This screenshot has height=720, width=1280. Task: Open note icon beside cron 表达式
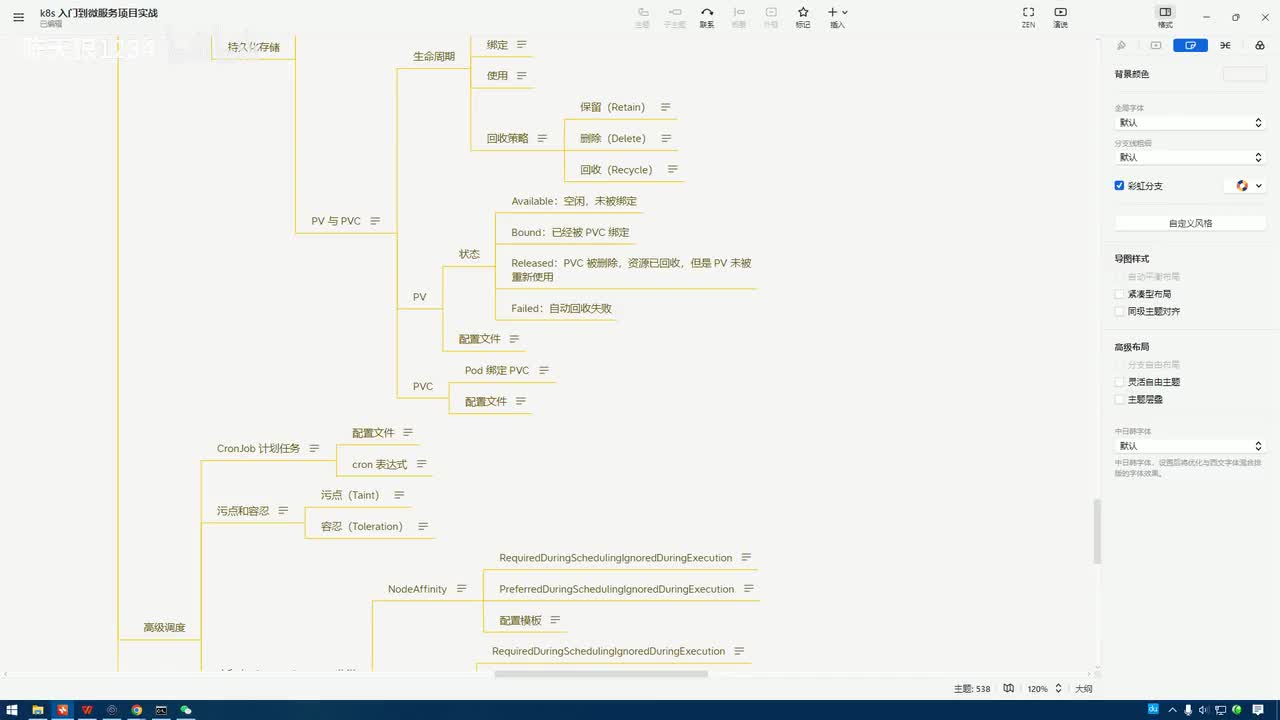point(421,464)
